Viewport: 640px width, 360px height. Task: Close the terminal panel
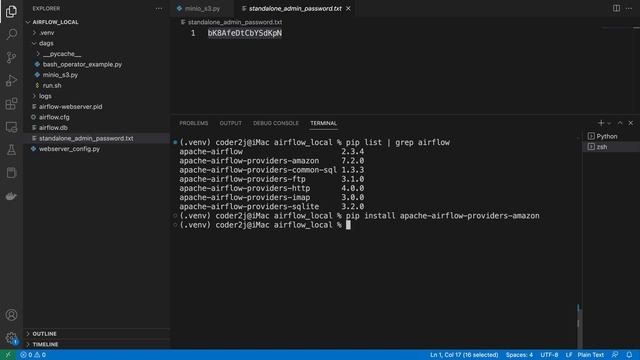click(631, 123)
